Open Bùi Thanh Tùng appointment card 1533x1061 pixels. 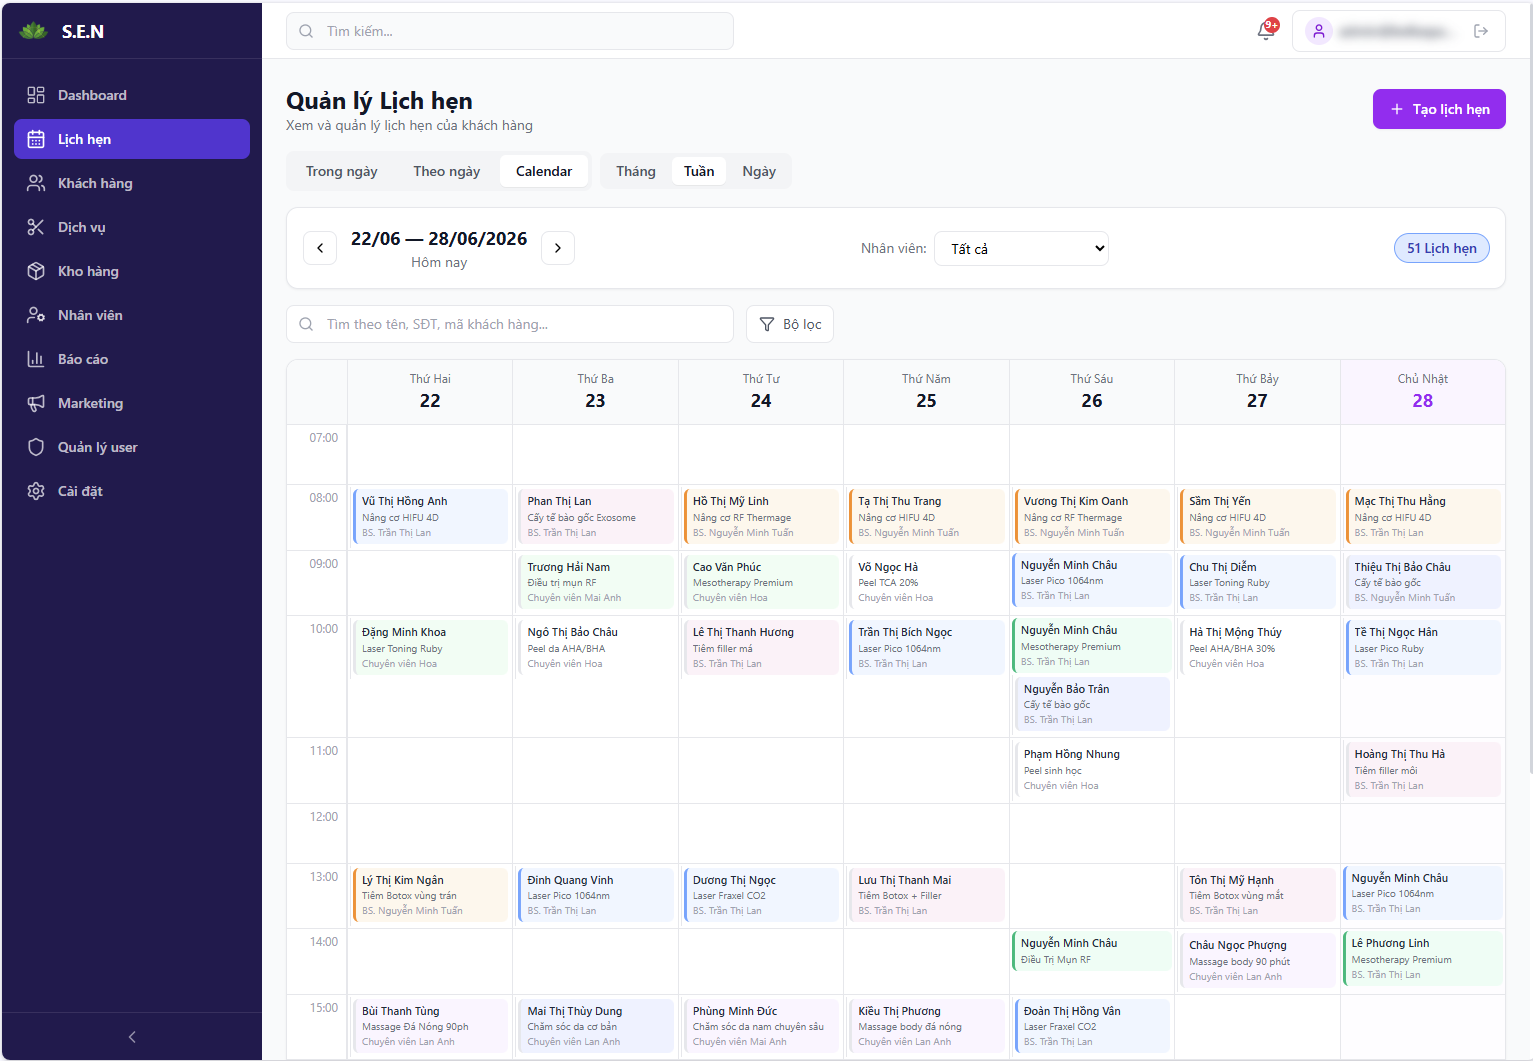(x=431, y=1026)
